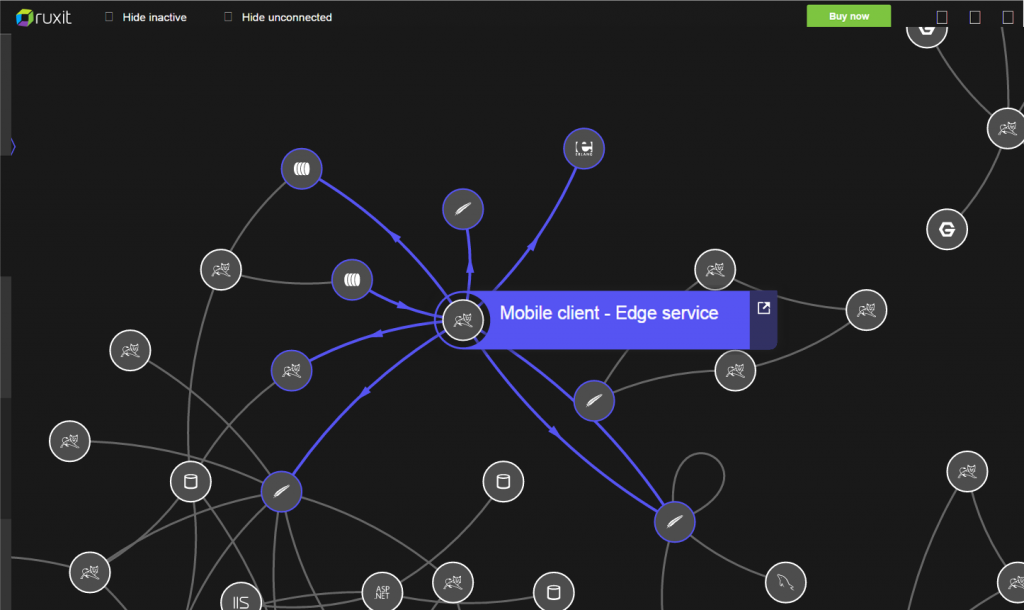
Task: Select the Couchbase node nearest the Edge service node
Action: pos(351,280)
